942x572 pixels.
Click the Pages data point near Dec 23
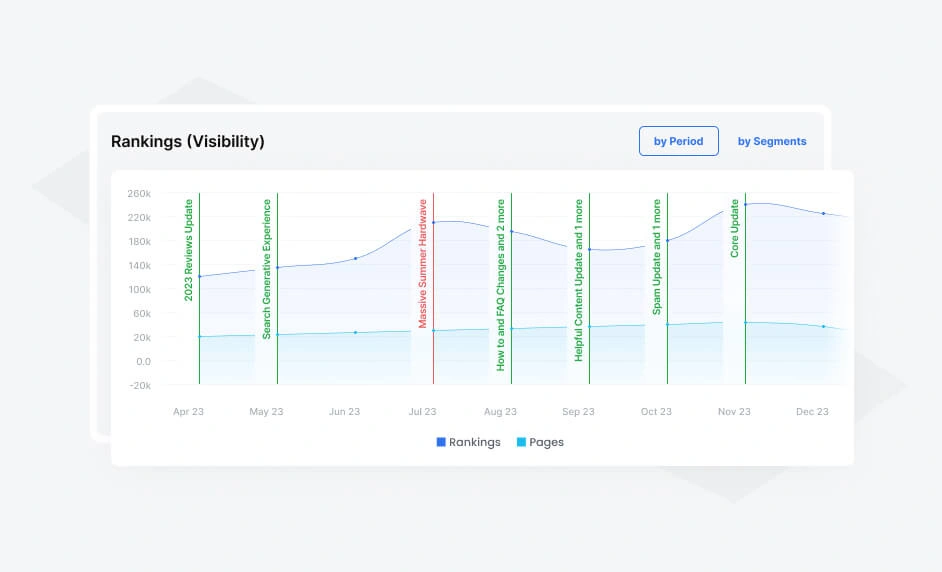823,326
